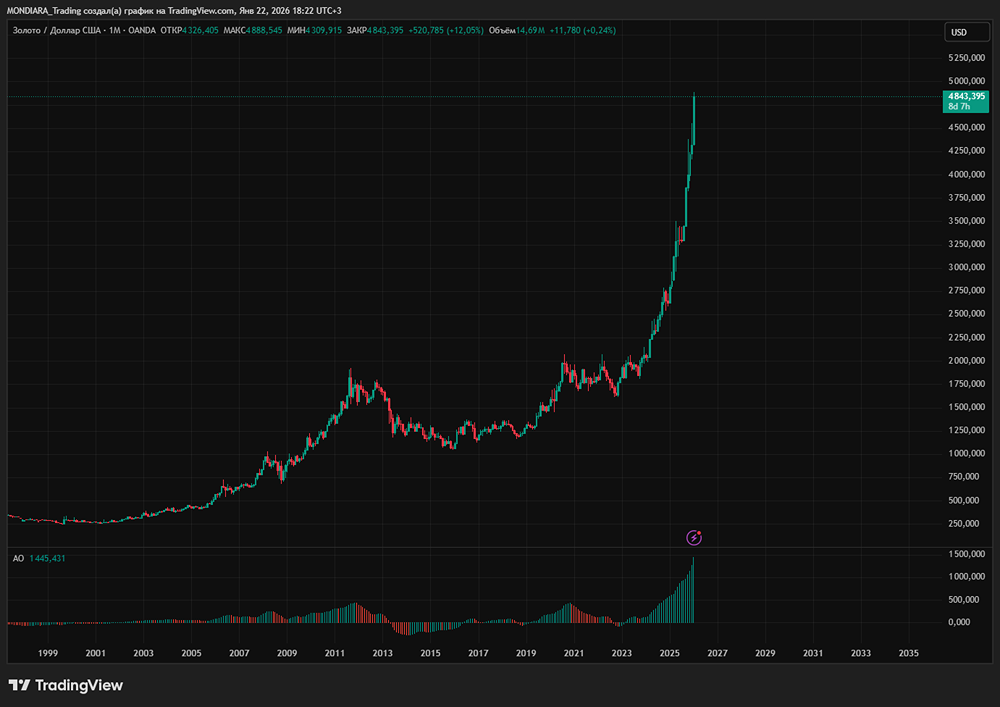
Task: Click the high value 4888,545
Action: (x=264, y=30)
